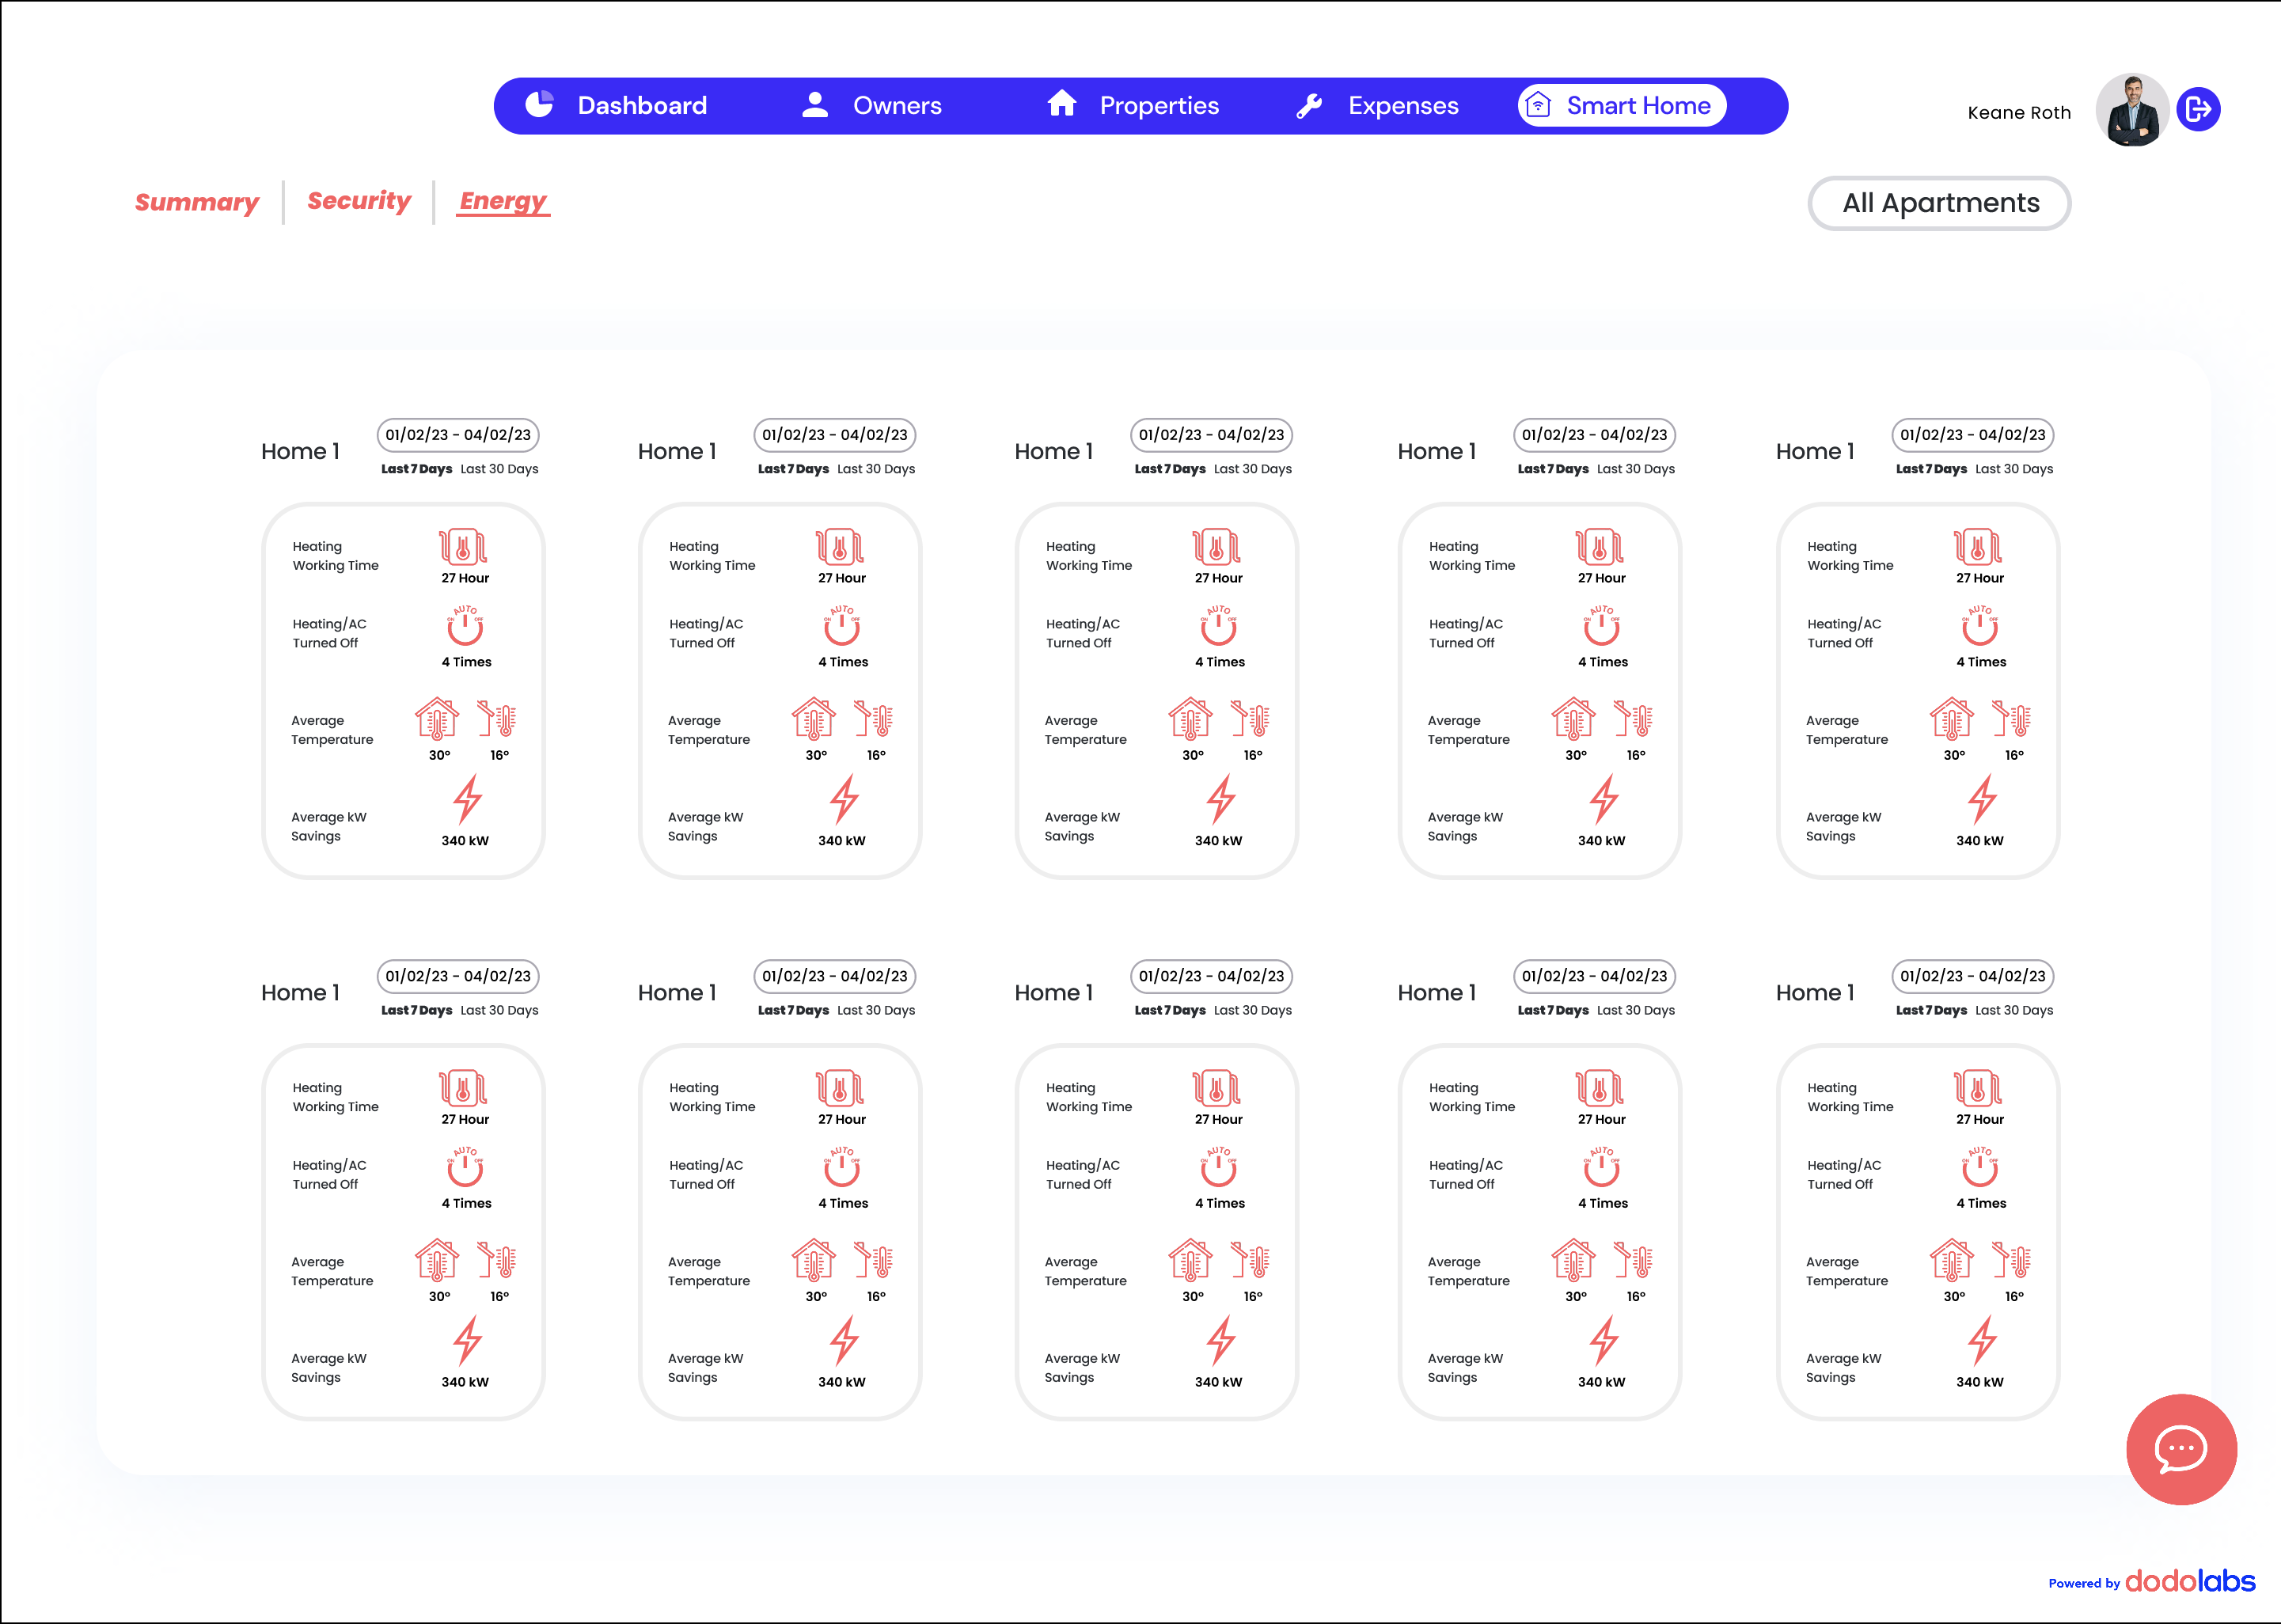2281x1624 pixels.
Task: Select Last 30 Days on second bottom-row card
Action: [876, 1010]
